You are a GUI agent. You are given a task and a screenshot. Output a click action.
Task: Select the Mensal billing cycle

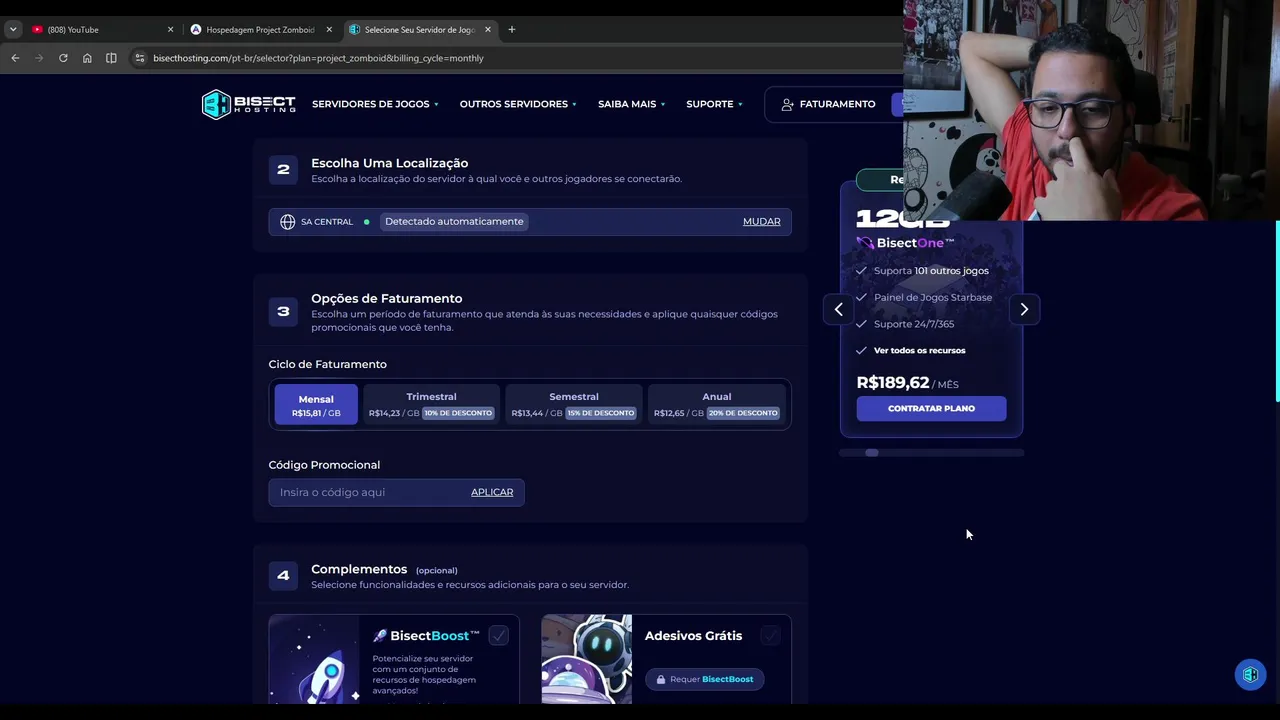(x=316, y=405)
